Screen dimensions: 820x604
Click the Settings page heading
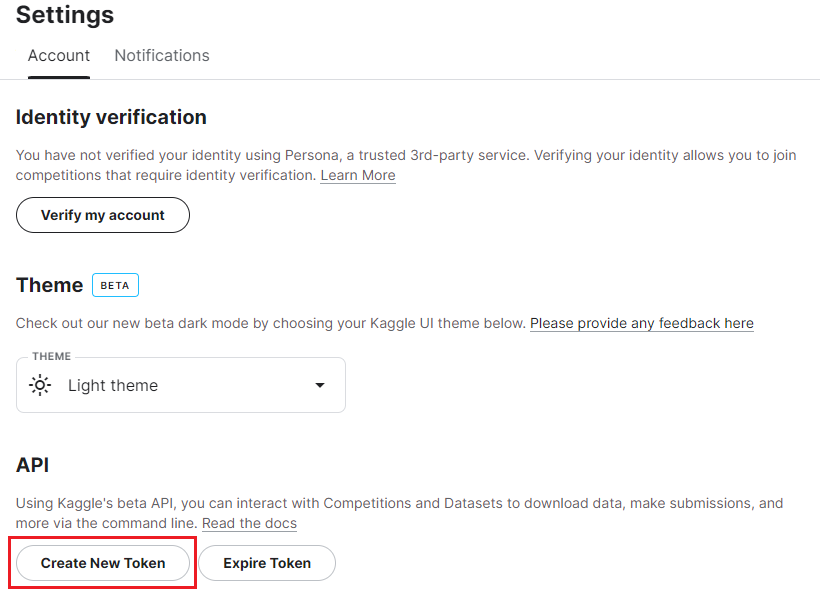(x=64, y=16)
